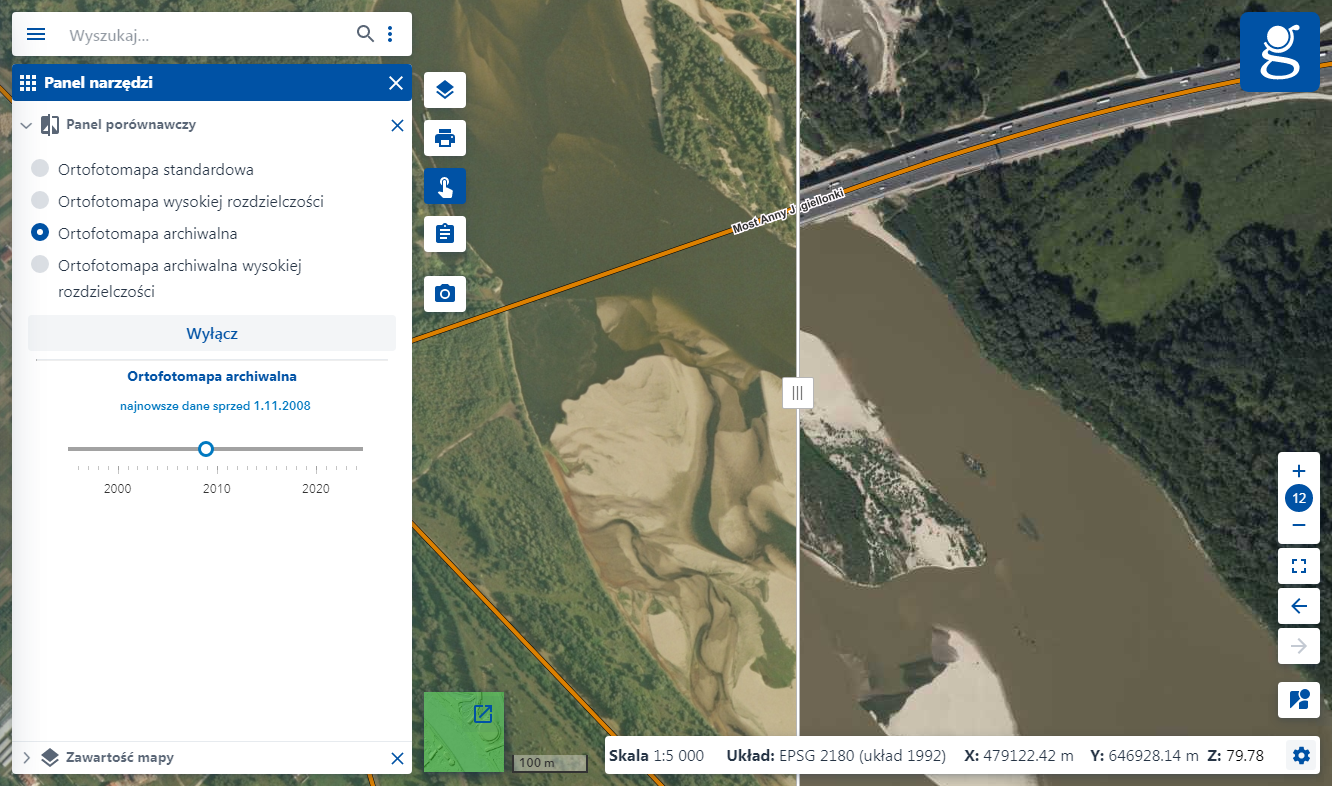Open the hamburger main menu

coord(36,35)
